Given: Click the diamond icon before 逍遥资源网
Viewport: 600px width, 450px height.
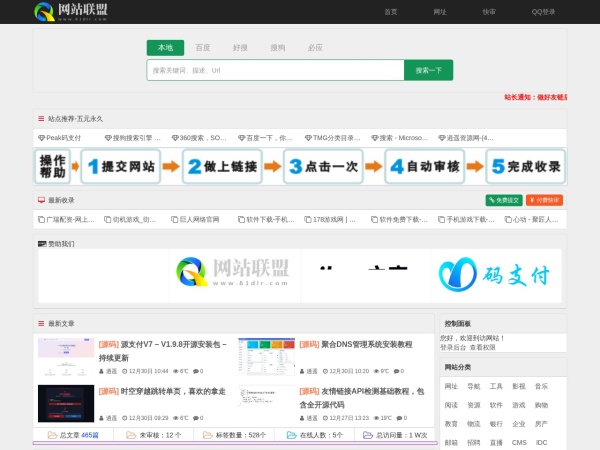Looking at the screenshot, I should (442, 138).
